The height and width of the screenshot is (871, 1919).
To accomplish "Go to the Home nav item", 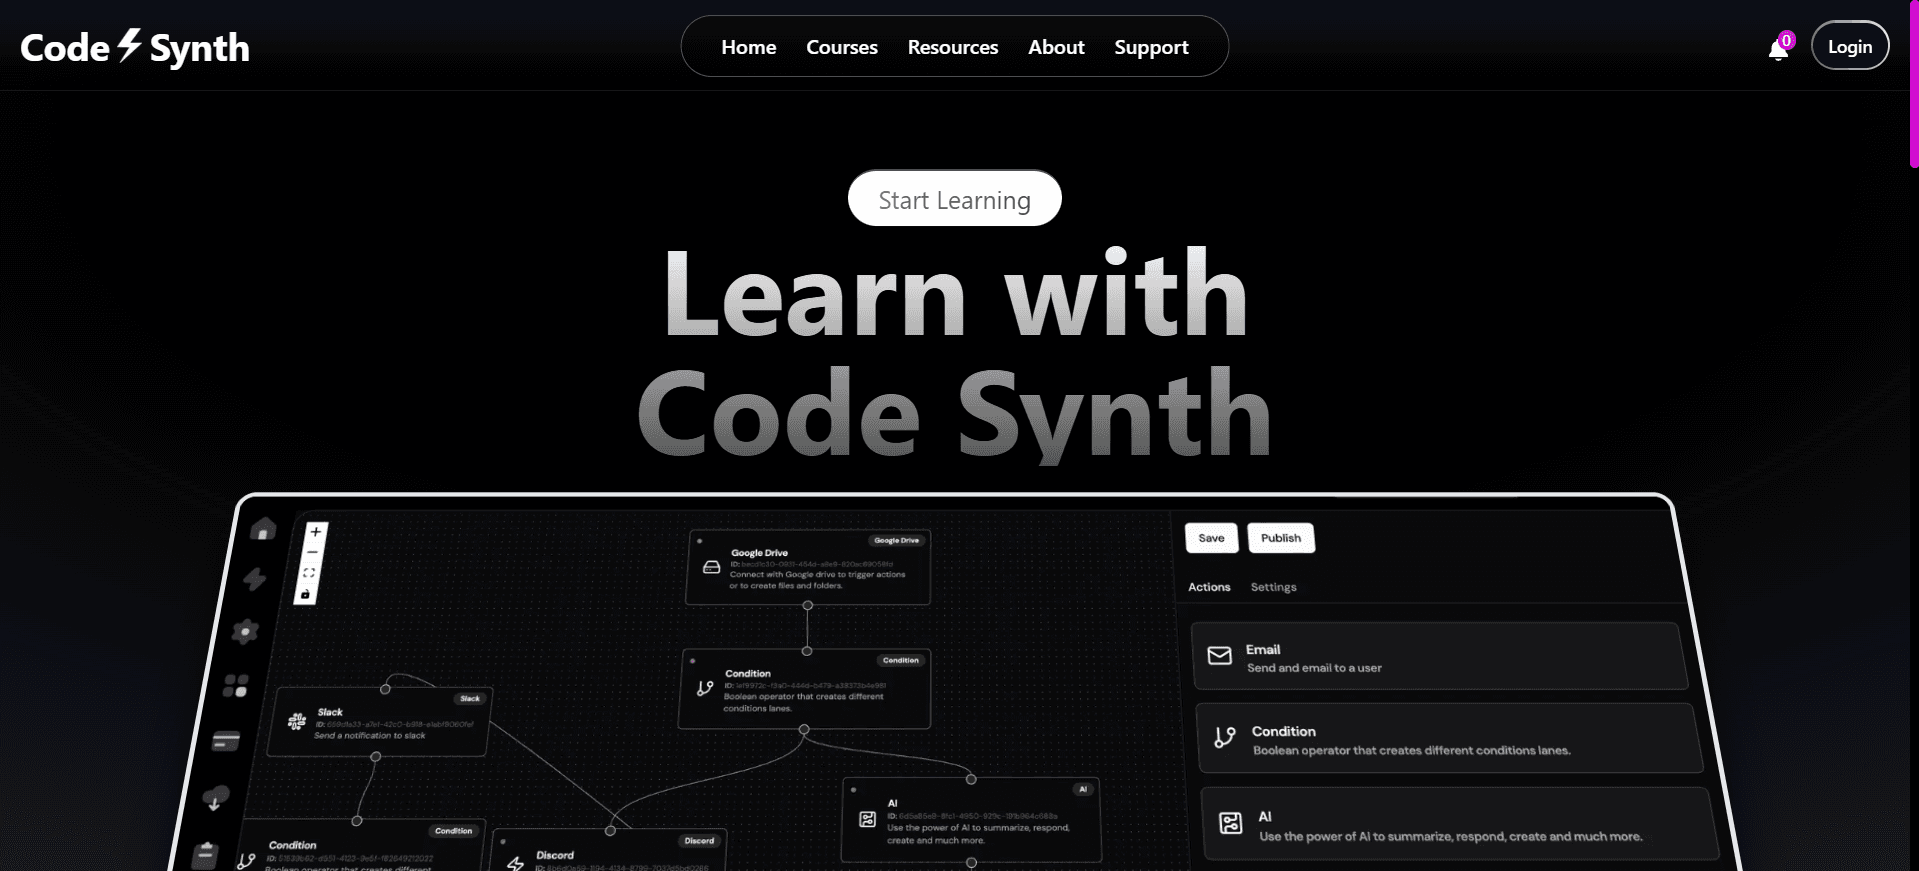I will [749, 47].
